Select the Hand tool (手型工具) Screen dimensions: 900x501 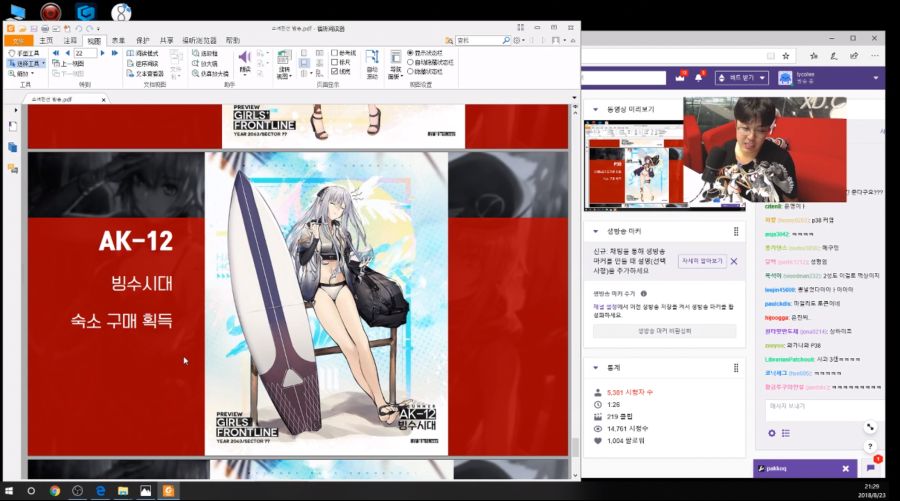(24, 53)
